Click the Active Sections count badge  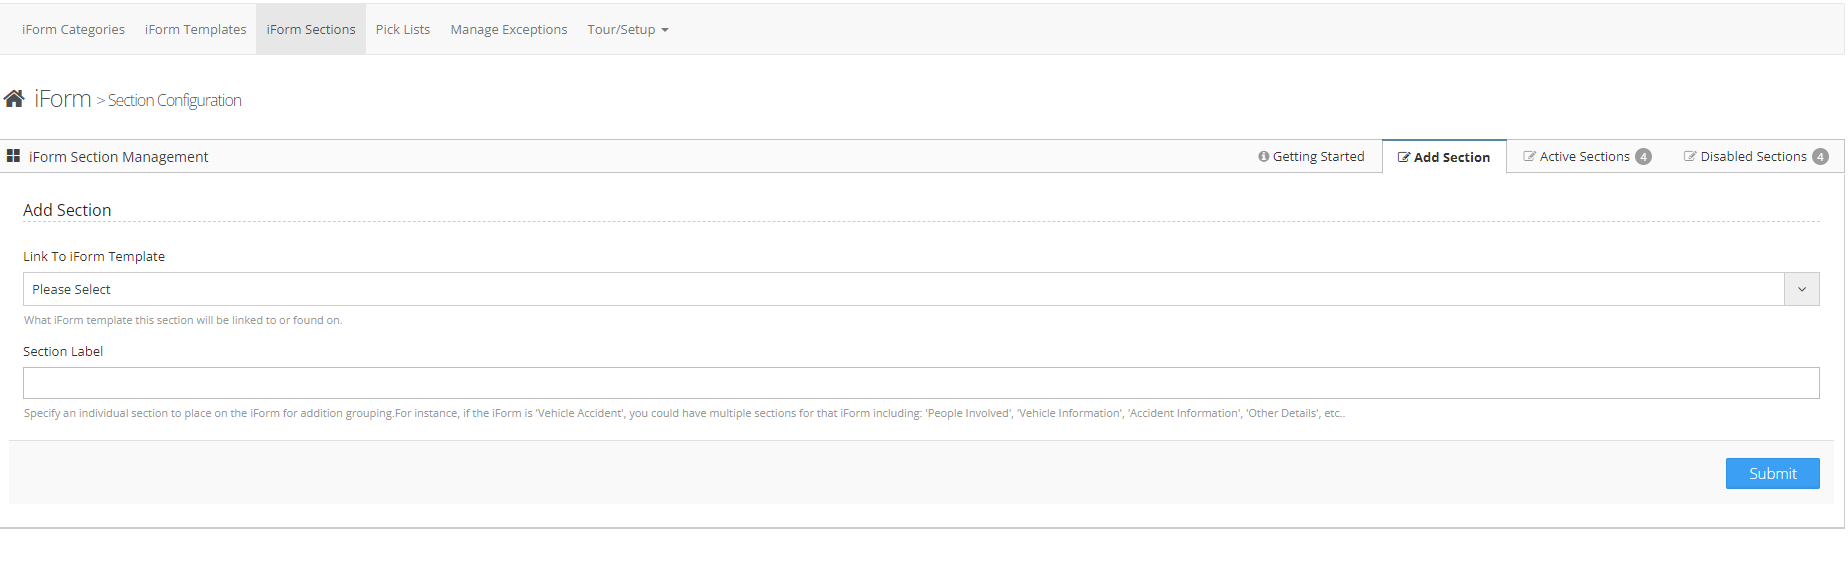coord(1643,157)
